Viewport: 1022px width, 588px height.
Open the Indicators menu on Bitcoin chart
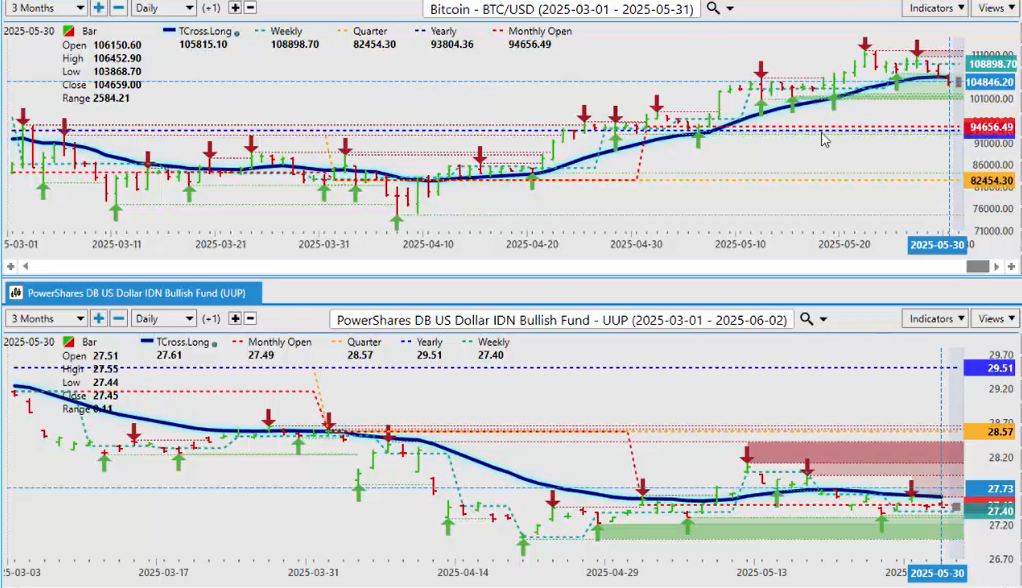tap(935, 8)
